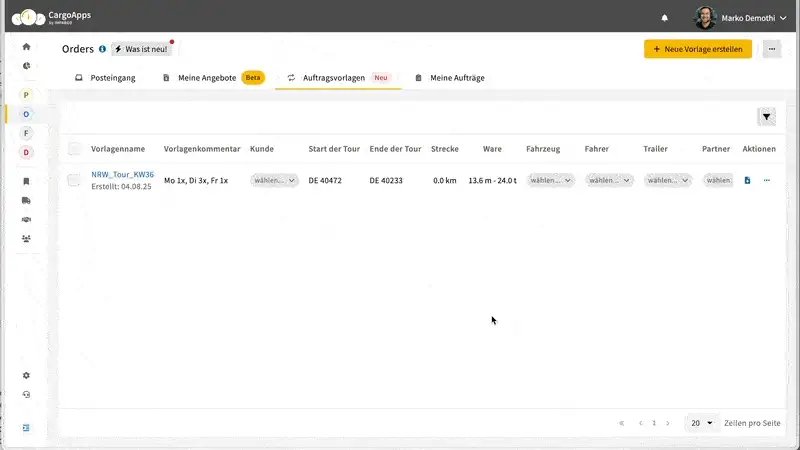Open the Fahrer wählen dropdown

click(x=609, y=180)
